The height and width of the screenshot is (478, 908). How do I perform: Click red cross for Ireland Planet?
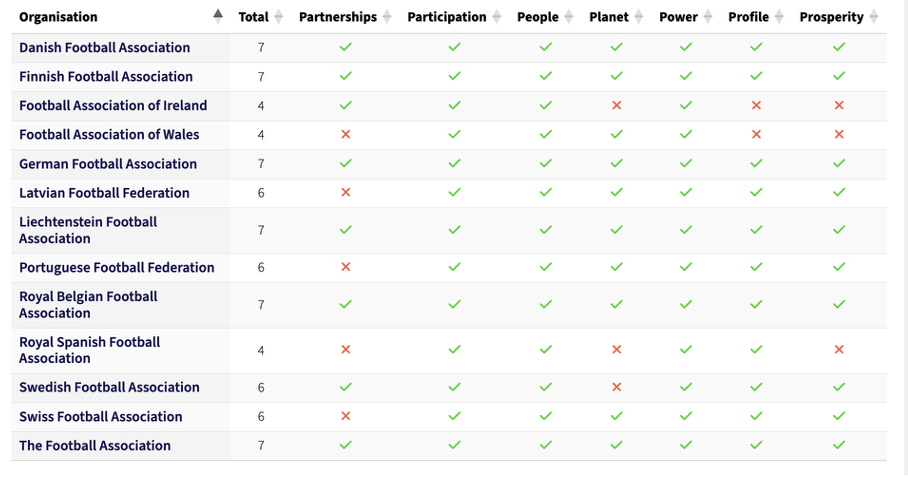(x=616, y=105)
